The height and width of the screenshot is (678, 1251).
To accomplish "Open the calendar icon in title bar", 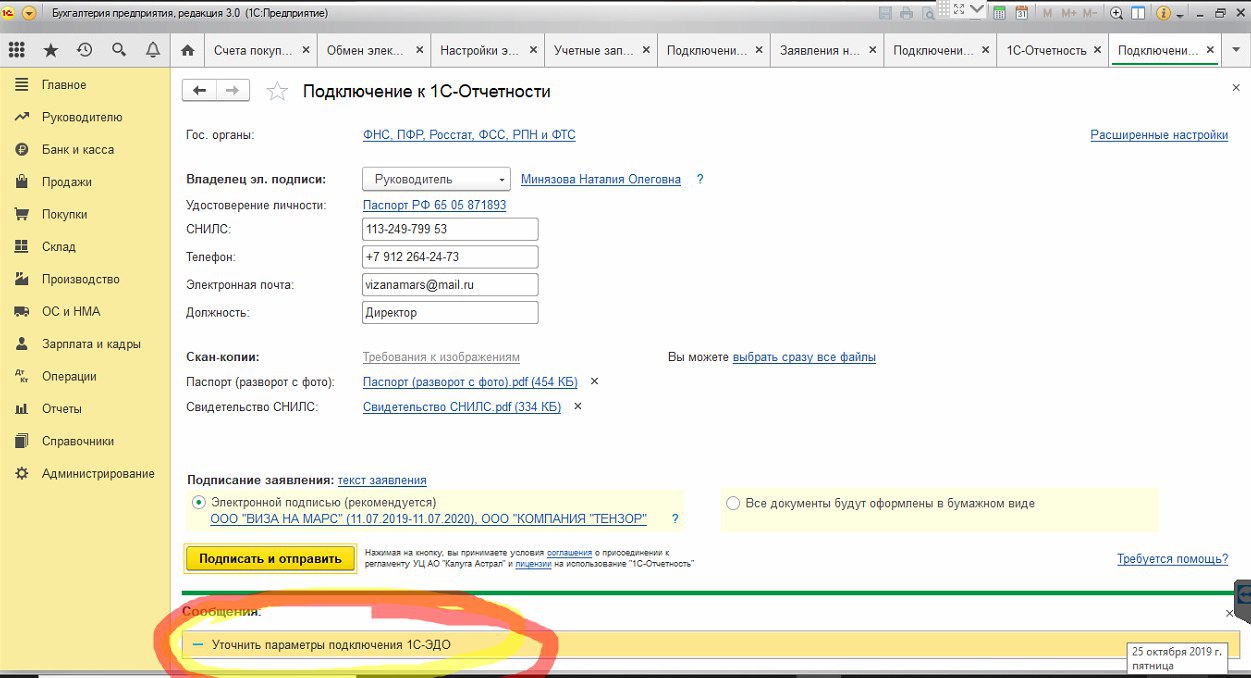I will (1021, 13).
